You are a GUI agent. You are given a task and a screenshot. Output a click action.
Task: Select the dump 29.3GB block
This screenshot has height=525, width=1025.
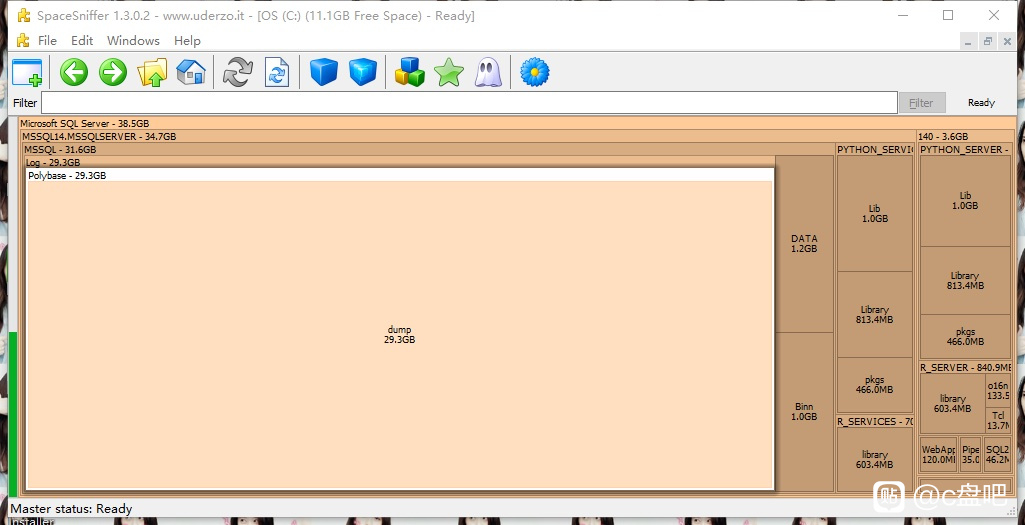(x=399, y=335)
